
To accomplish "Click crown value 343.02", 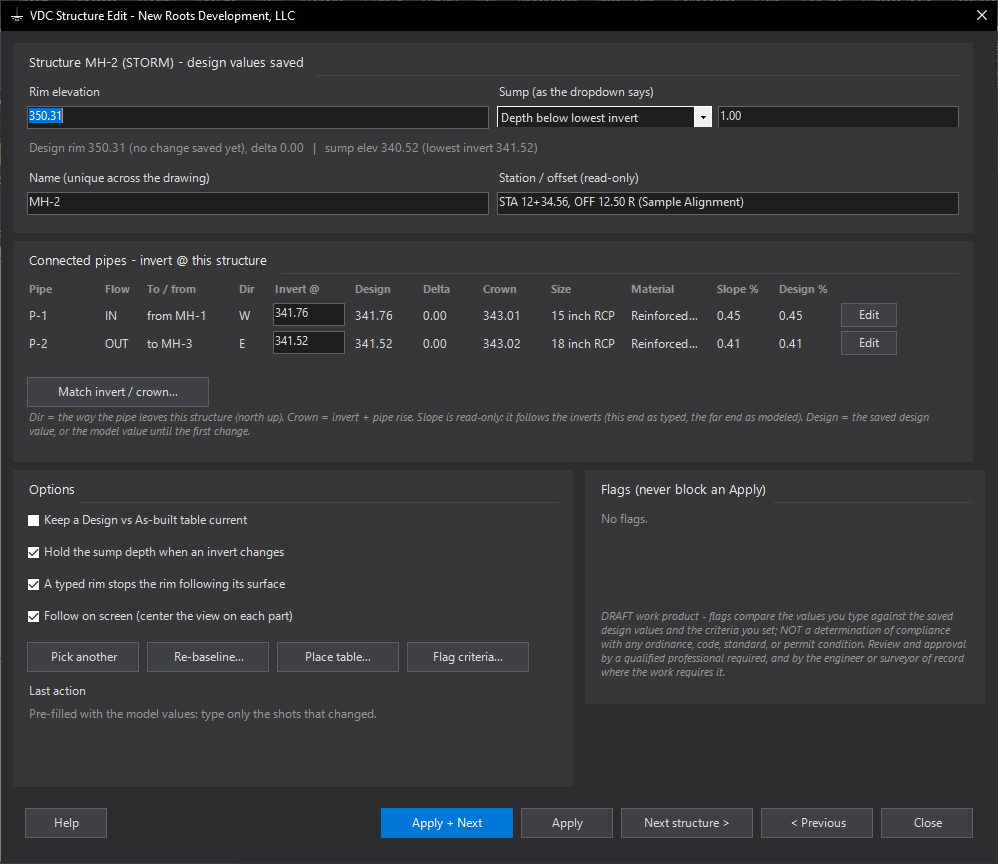I will click(x=502, y=344).
